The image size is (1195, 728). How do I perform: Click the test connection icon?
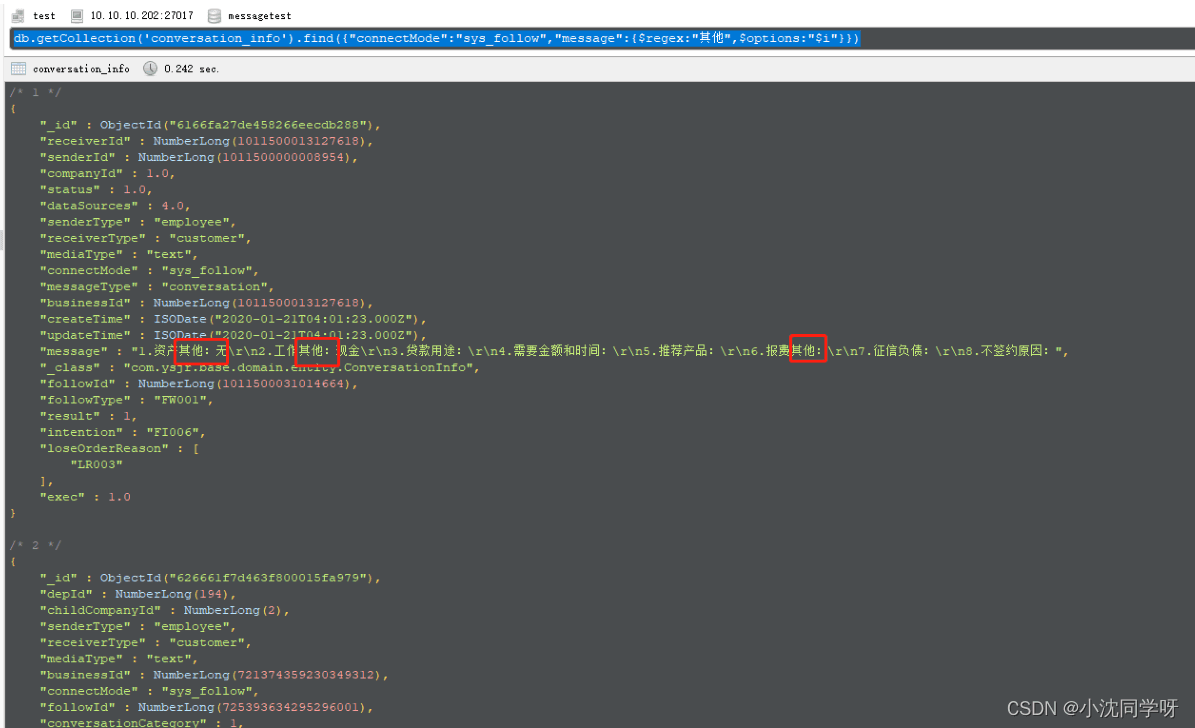pyautogui.click(x=18, y=15)
